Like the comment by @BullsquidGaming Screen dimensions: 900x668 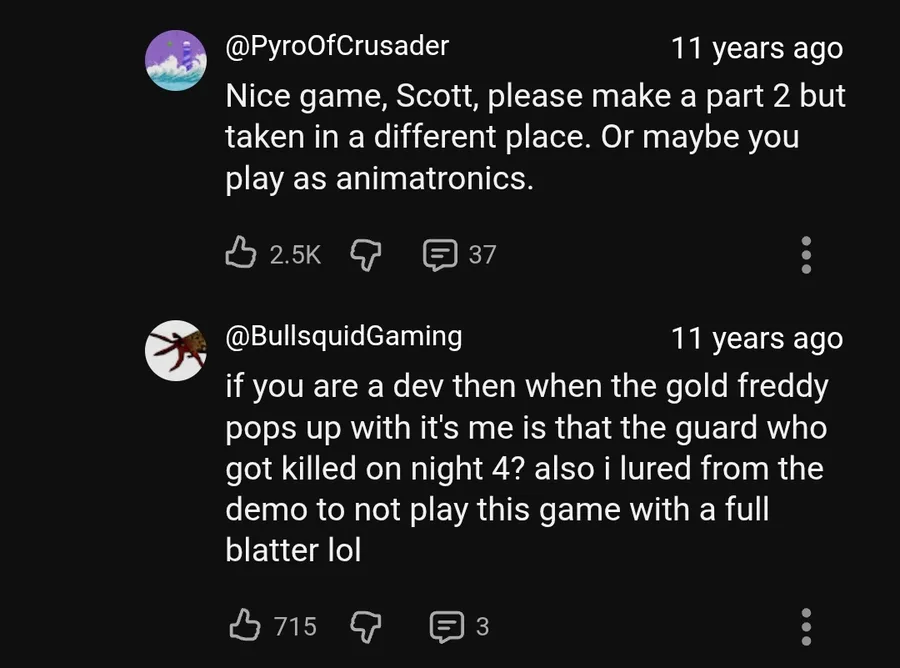245,626
